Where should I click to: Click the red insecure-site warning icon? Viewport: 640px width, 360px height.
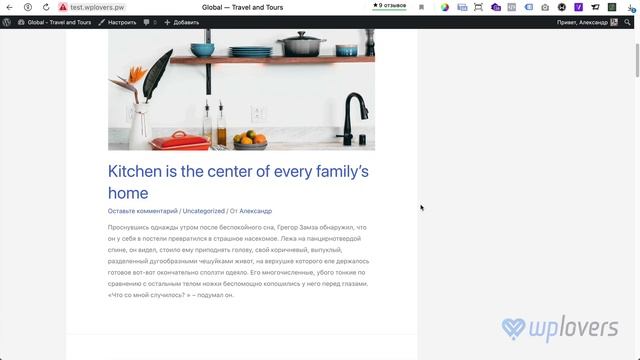coord(63,7)
